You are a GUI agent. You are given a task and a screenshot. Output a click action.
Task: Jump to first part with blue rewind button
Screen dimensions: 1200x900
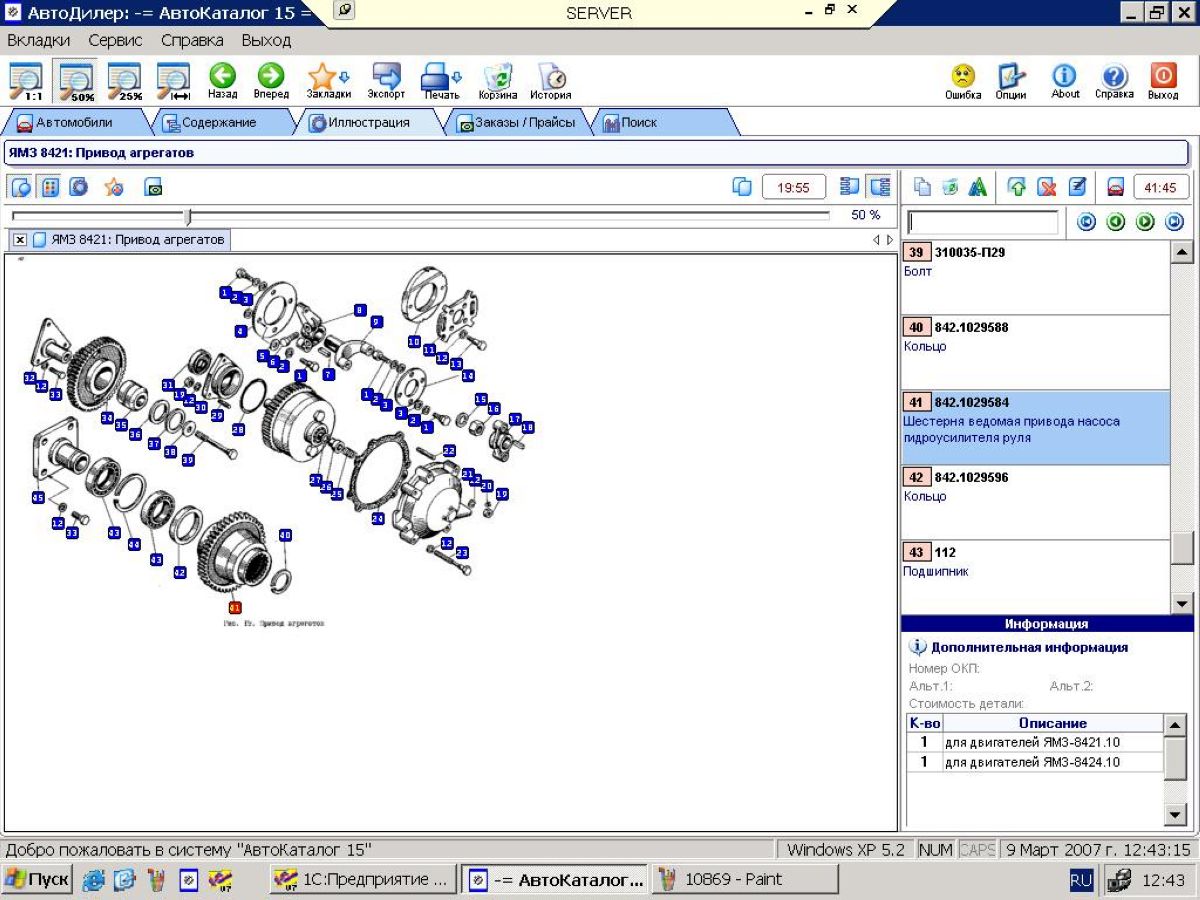click(1086, 222)
